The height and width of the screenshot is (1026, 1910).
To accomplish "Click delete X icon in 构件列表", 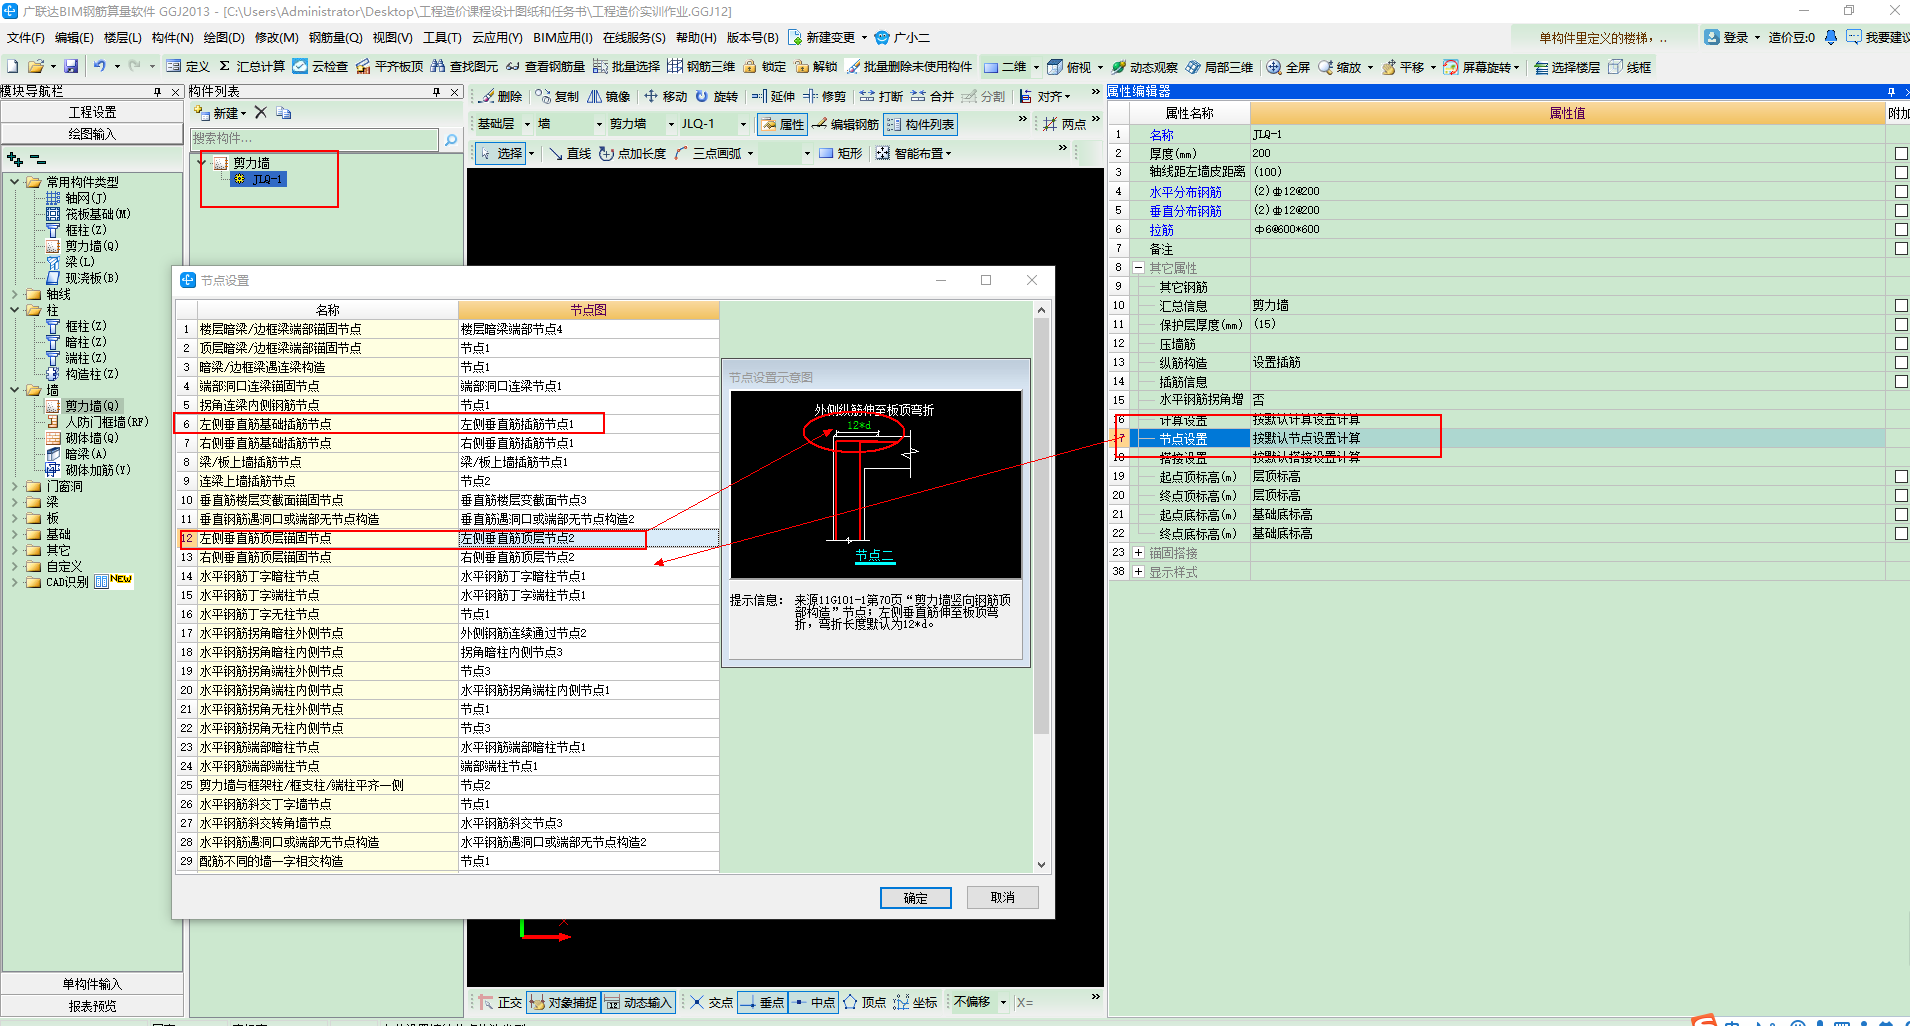I will pyautogui.click(x=260, y=112).
